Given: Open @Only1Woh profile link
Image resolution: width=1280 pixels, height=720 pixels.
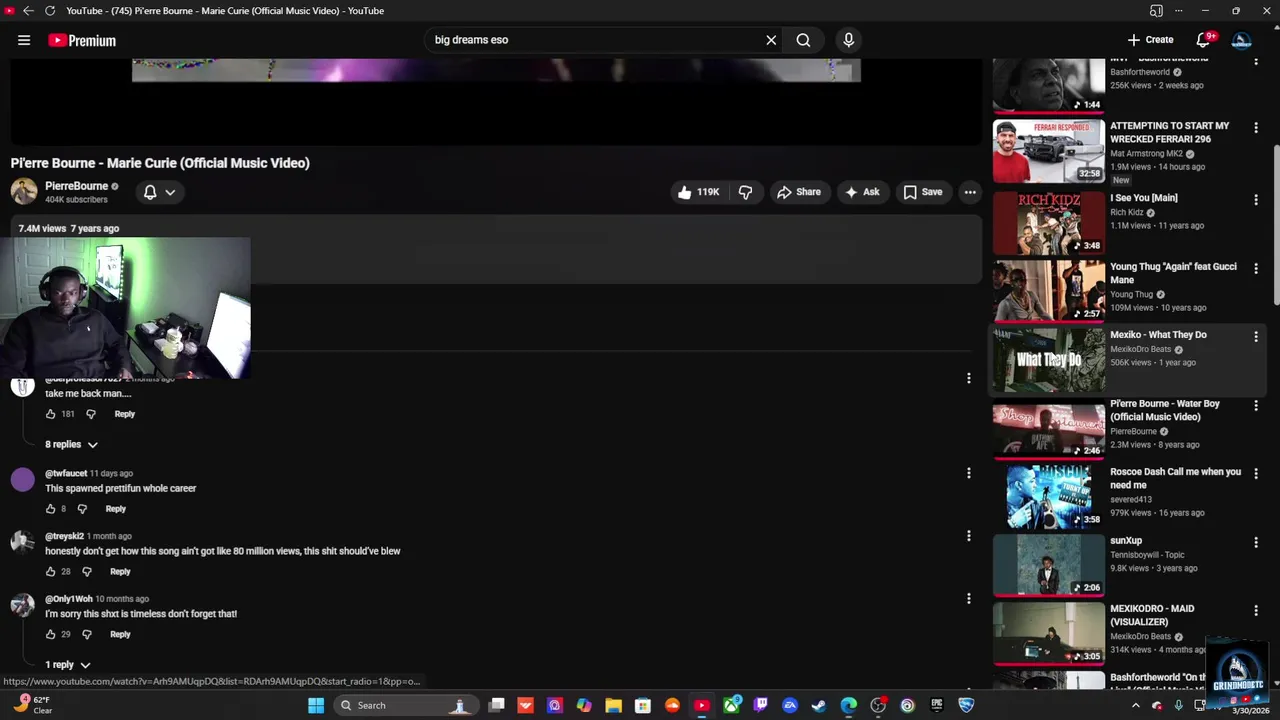Looking at the screenshot, I should click(x=69, y=599).
